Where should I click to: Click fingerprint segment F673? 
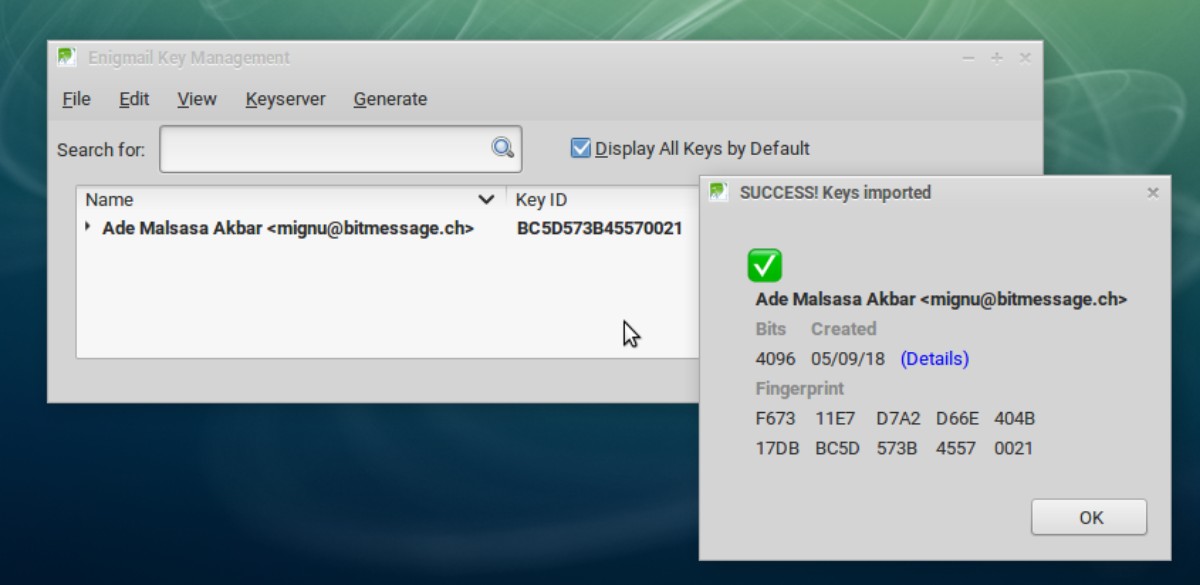(x=775, y=418)
